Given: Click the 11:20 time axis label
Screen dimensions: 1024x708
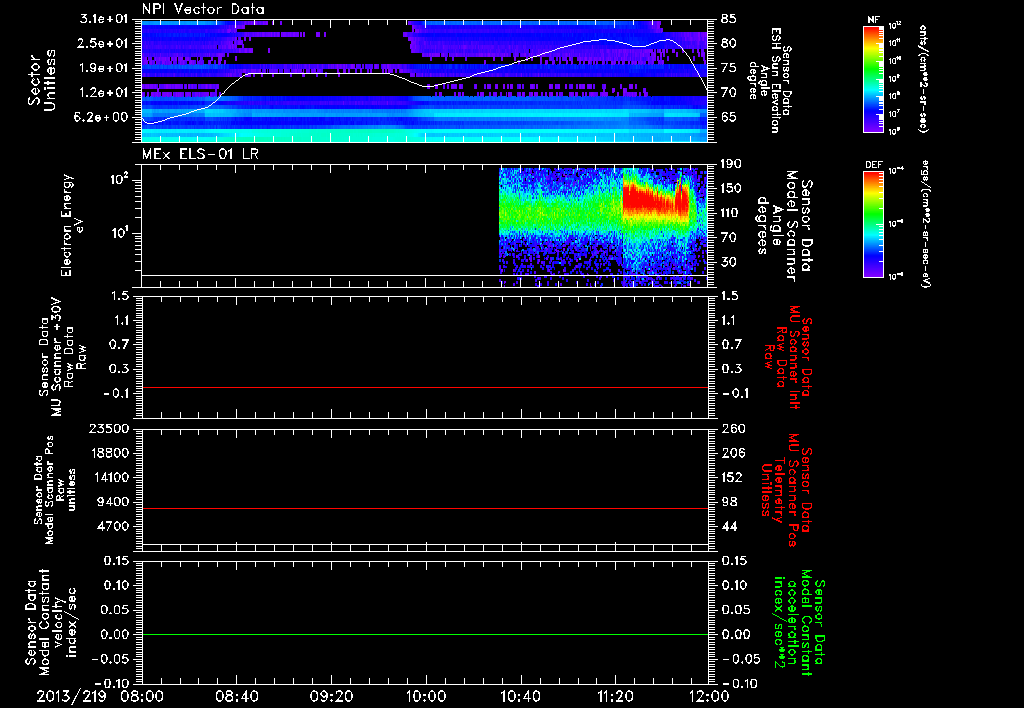Looking at the screenshot, I should (x=615, y=696).
